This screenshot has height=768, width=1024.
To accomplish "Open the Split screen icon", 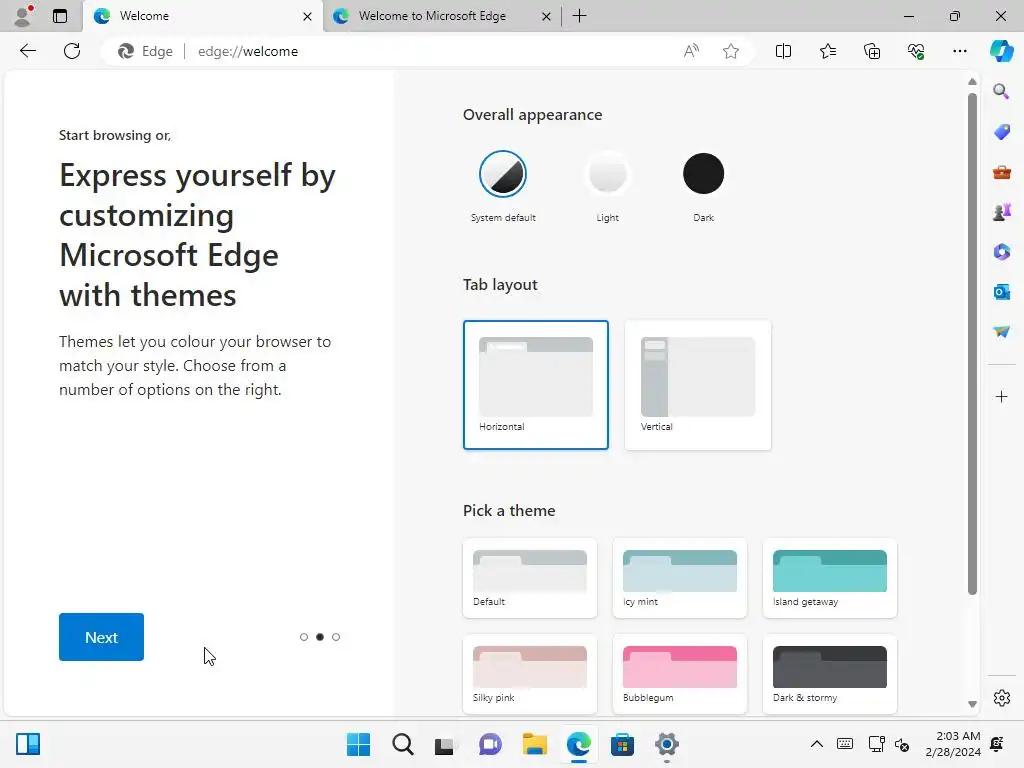I will tap(783, 51).
